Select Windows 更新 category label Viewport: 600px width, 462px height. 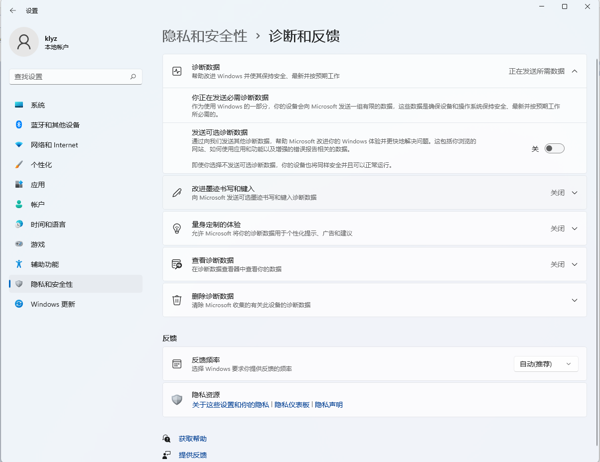(x=53, y=304)
